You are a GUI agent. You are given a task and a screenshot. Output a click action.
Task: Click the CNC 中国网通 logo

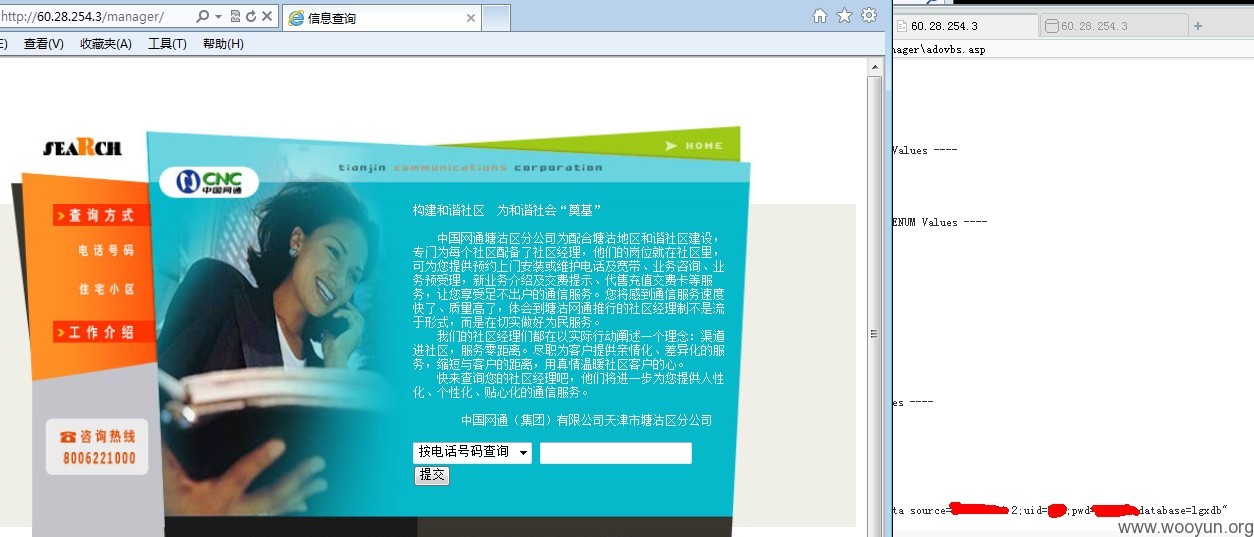pyautogui.click(x=209, y=182)
